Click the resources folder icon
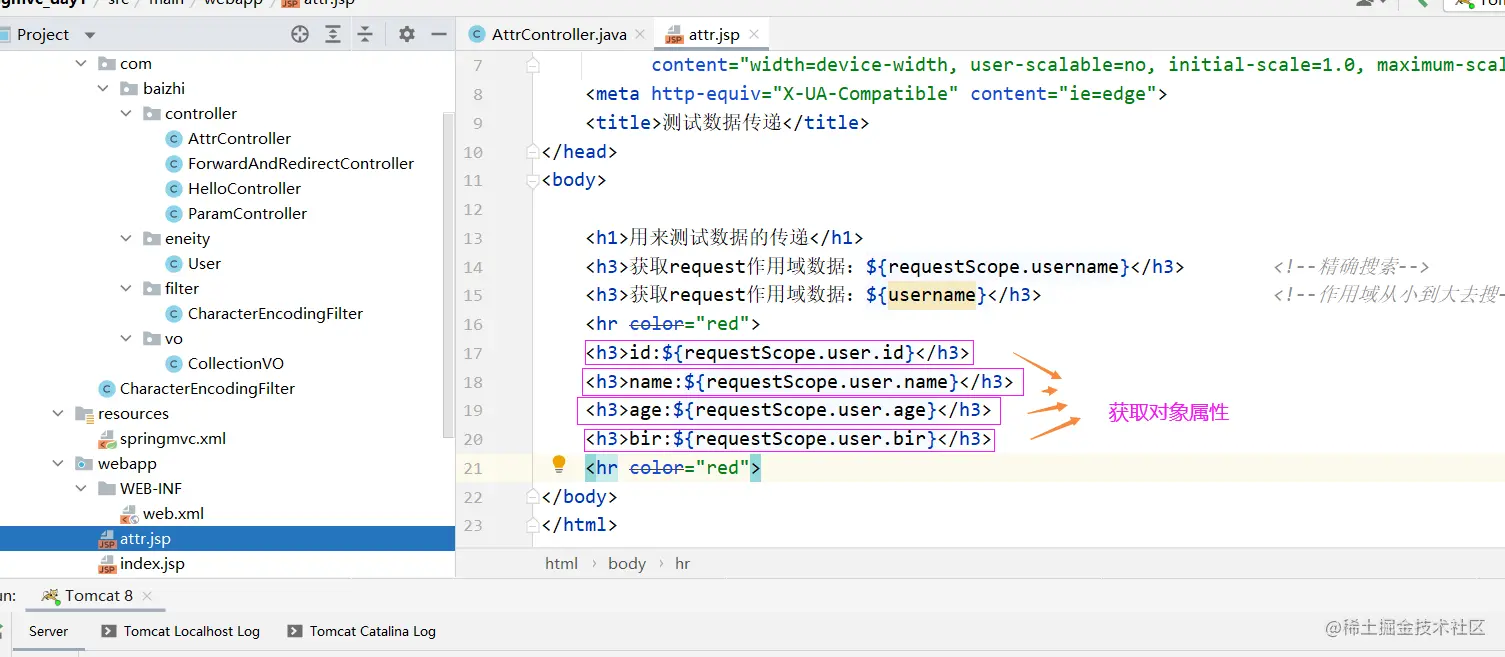This screenshot has height=657, width=1505. tap(84, 413)
